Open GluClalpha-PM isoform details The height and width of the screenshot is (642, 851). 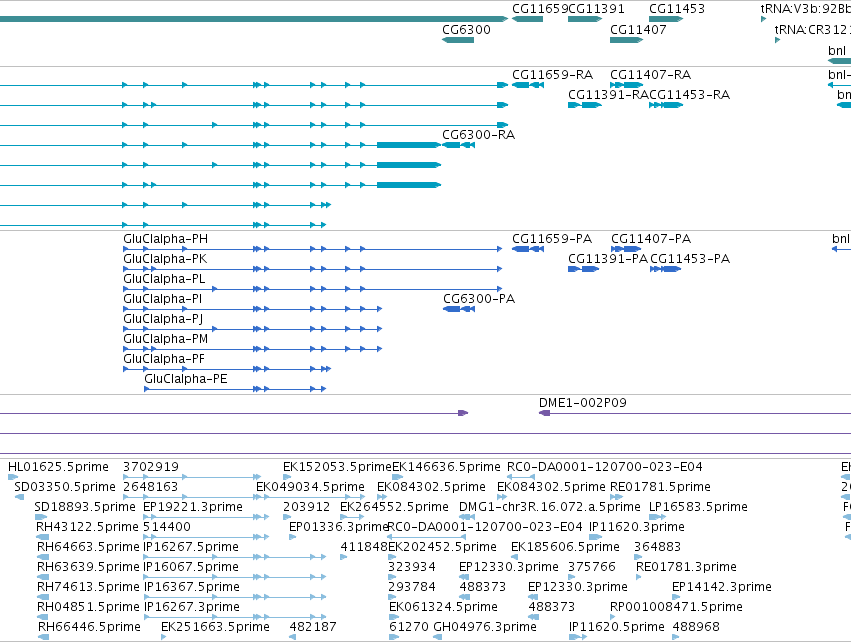pos(166,339)
